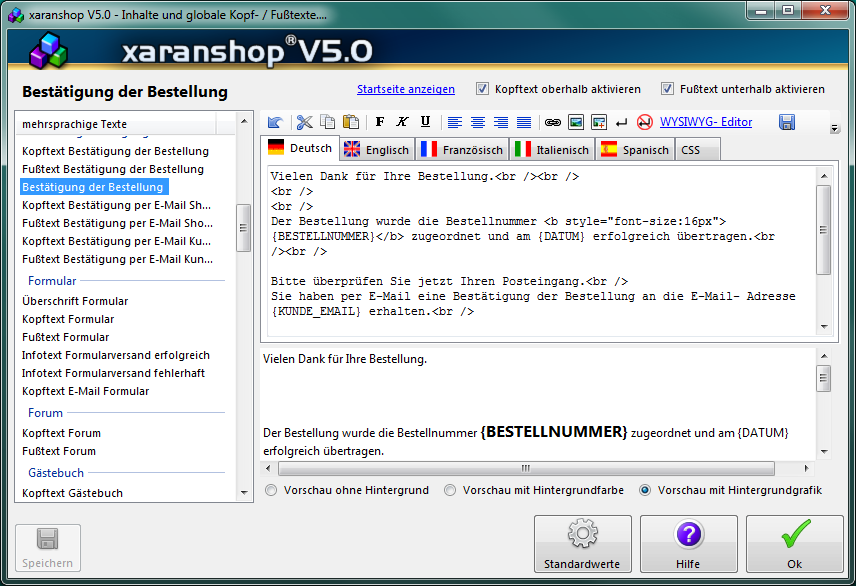Toggle Kopftext oberhalb aktivieren checkbox
The image size is (856, 586).
coord(482,88)
